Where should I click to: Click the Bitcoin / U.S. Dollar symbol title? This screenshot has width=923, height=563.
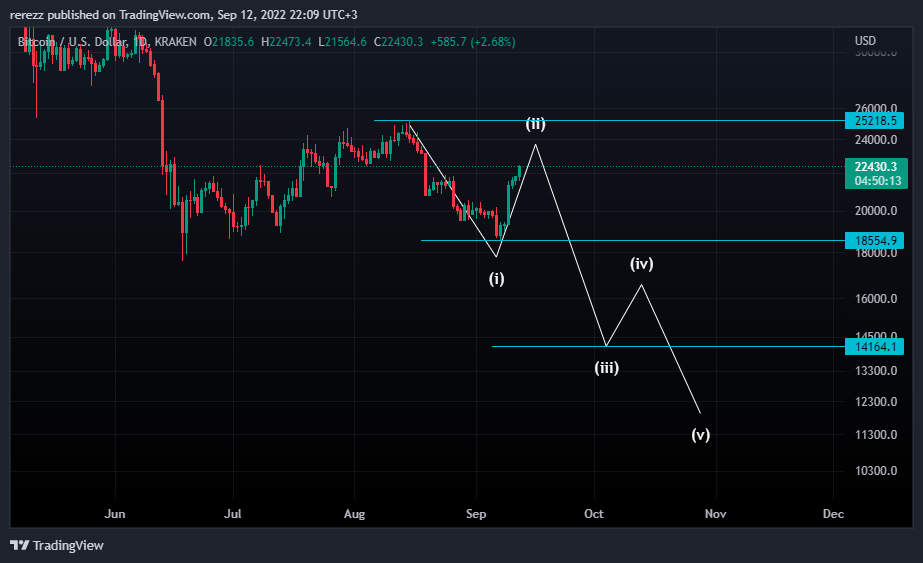pos(72,42)
